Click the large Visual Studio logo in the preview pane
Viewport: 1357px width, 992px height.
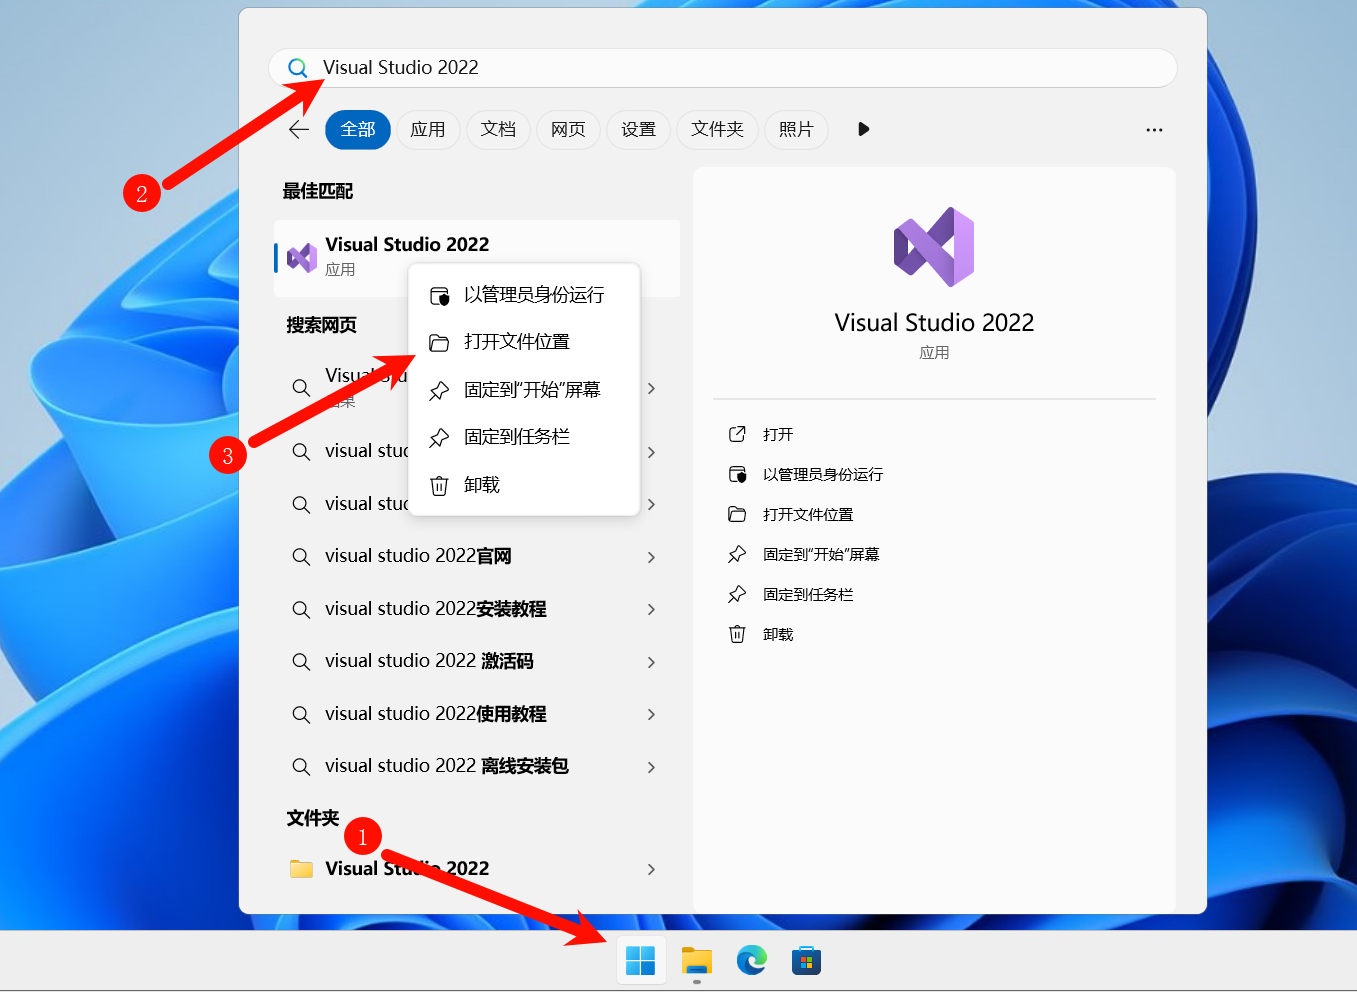934,247
